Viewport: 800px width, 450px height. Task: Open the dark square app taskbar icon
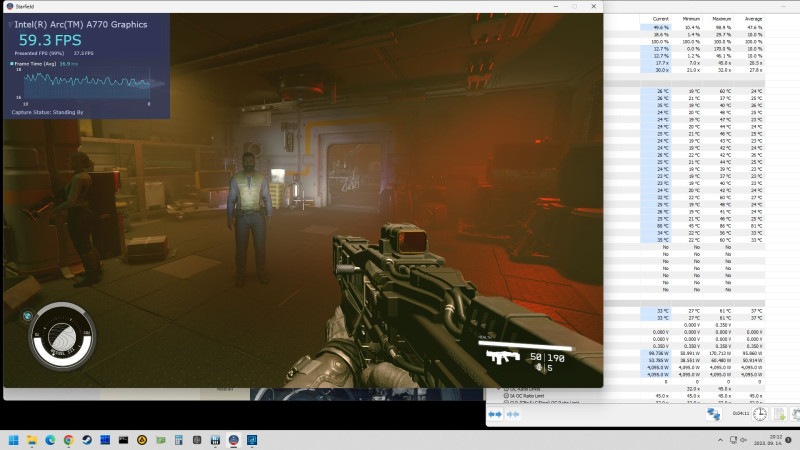point(197,440)
